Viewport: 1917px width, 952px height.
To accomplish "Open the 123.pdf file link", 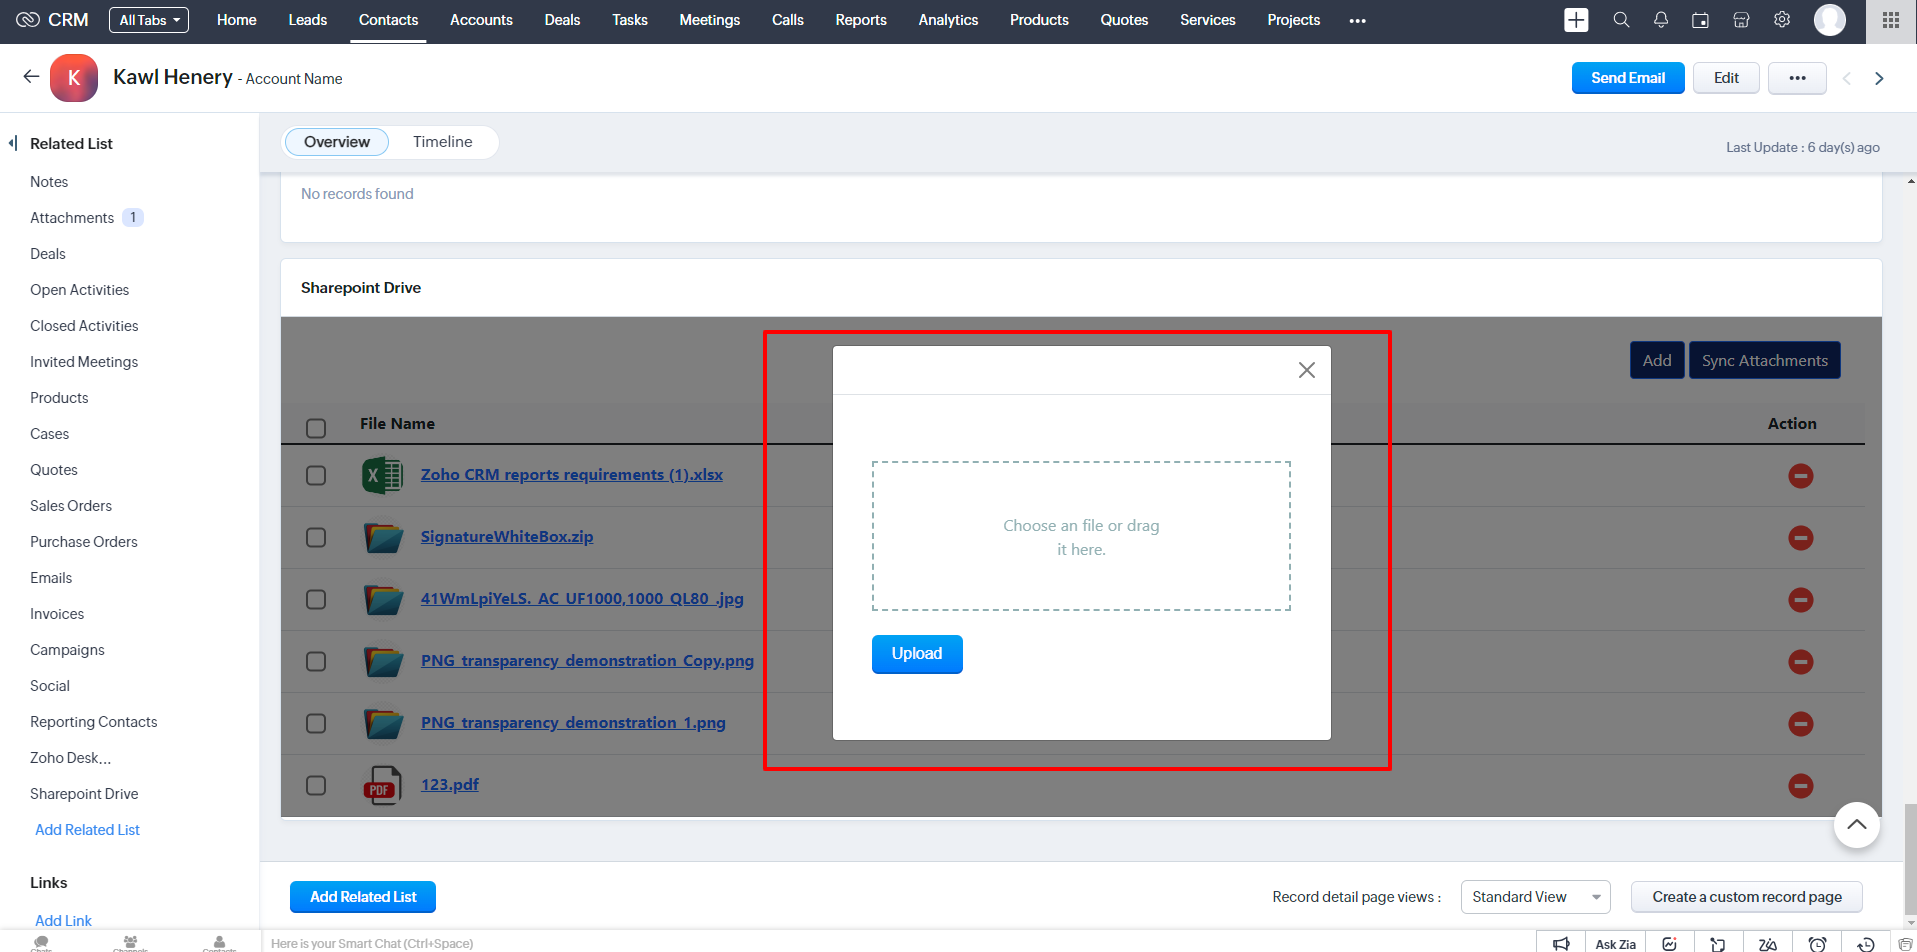I will point(450,785).
